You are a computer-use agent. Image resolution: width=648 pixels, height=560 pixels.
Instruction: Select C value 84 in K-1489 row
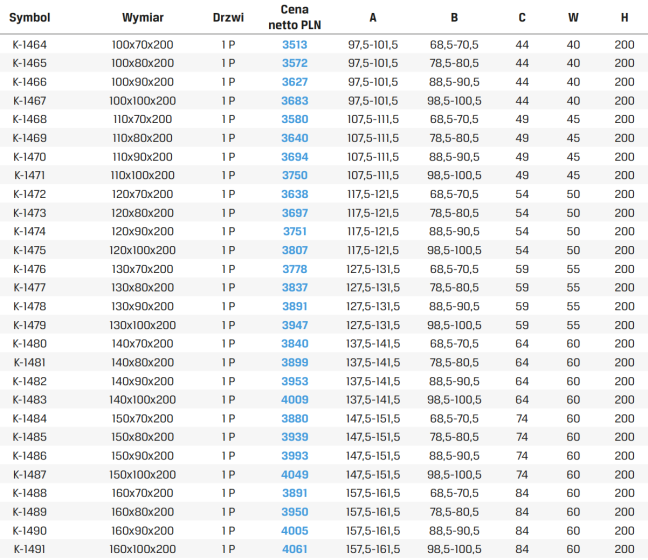(522, 512)
